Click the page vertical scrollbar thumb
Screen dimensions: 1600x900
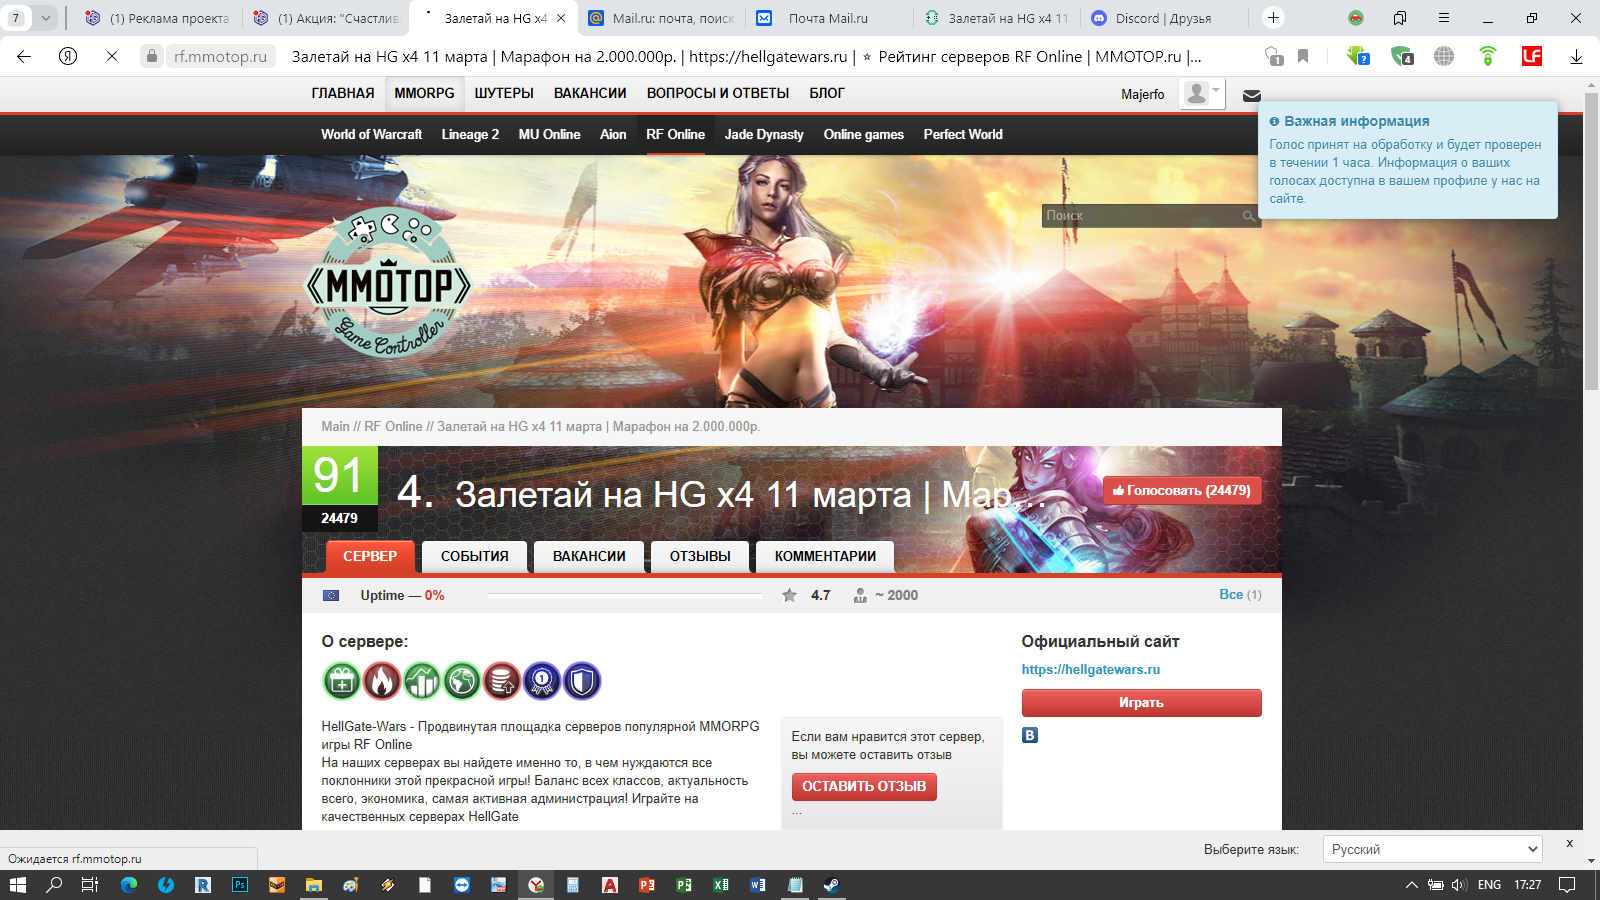[x=1591, y=240]
